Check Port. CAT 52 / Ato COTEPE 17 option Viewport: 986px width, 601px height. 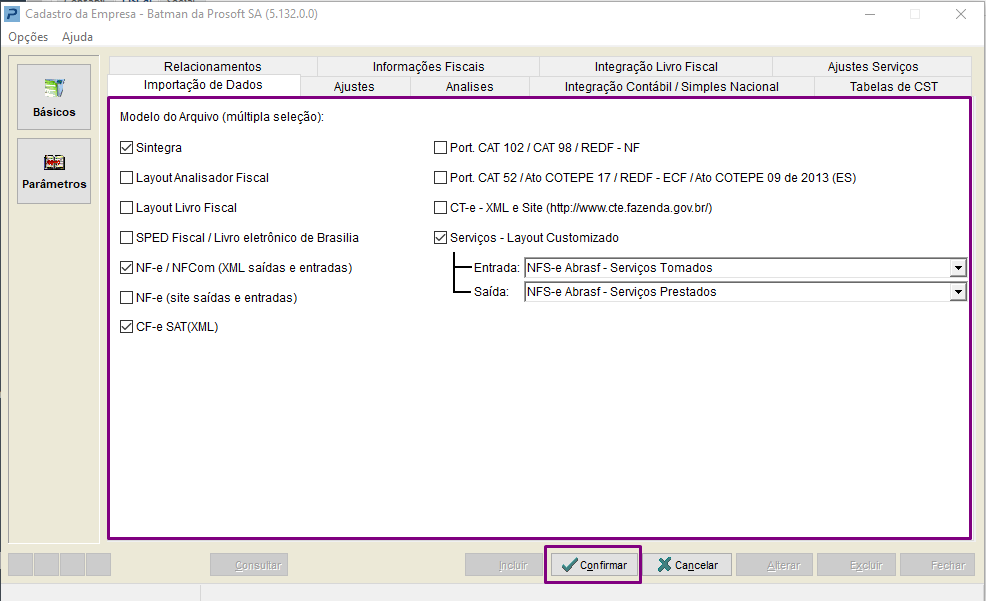tap(440, 178)
